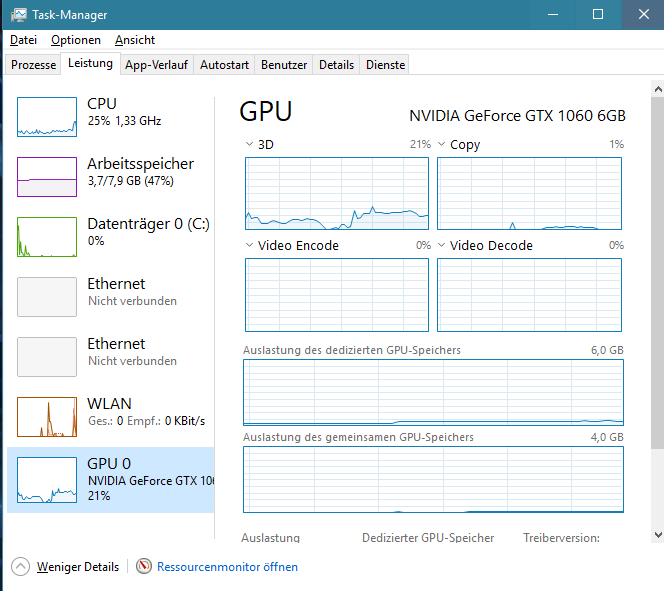
Task: Switch to the Benutzer tab
Action: [x=284, y=65]
